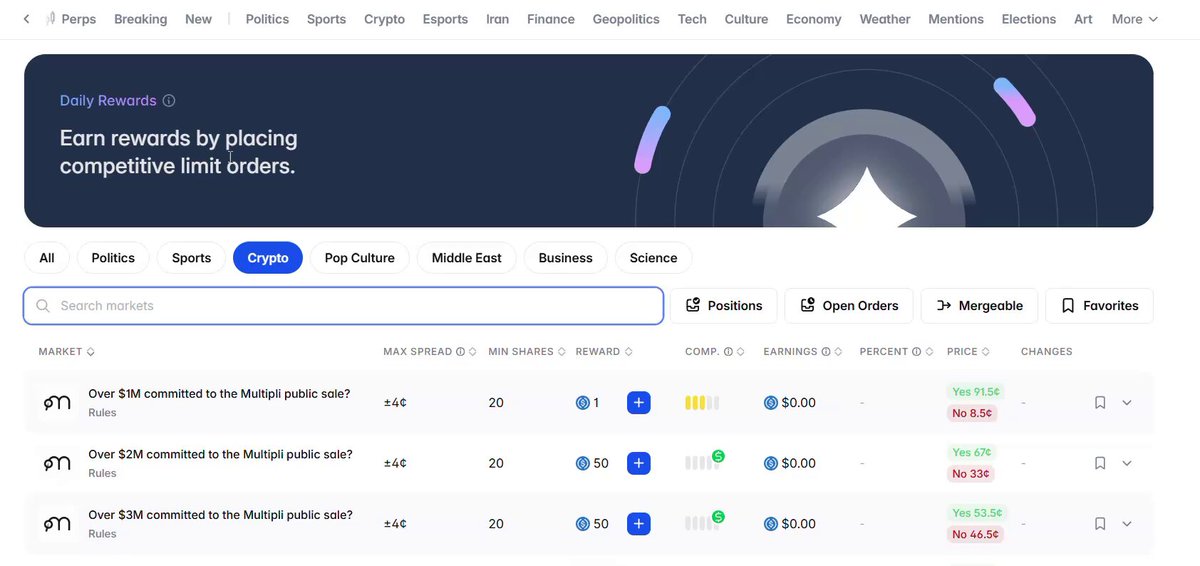Go to the Breaking category
Image resolution: width=1200 pixels, height=566 pixels.
pyautogui.click(x=141, y=19)
